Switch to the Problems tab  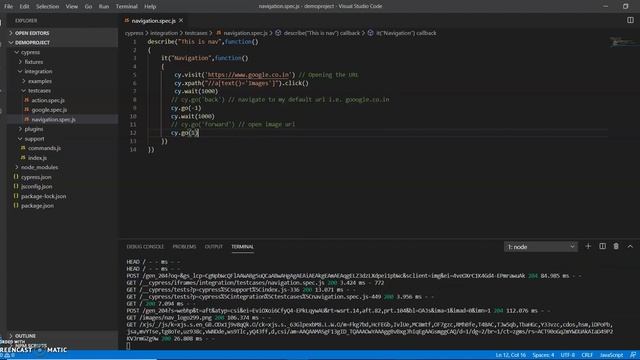184,247
